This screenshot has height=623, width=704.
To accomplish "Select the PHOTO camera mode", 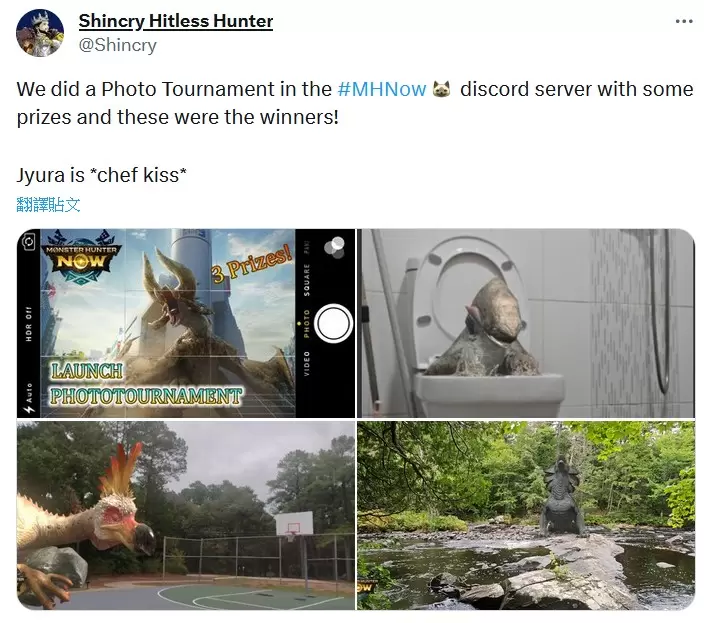I will click(307, 324).
